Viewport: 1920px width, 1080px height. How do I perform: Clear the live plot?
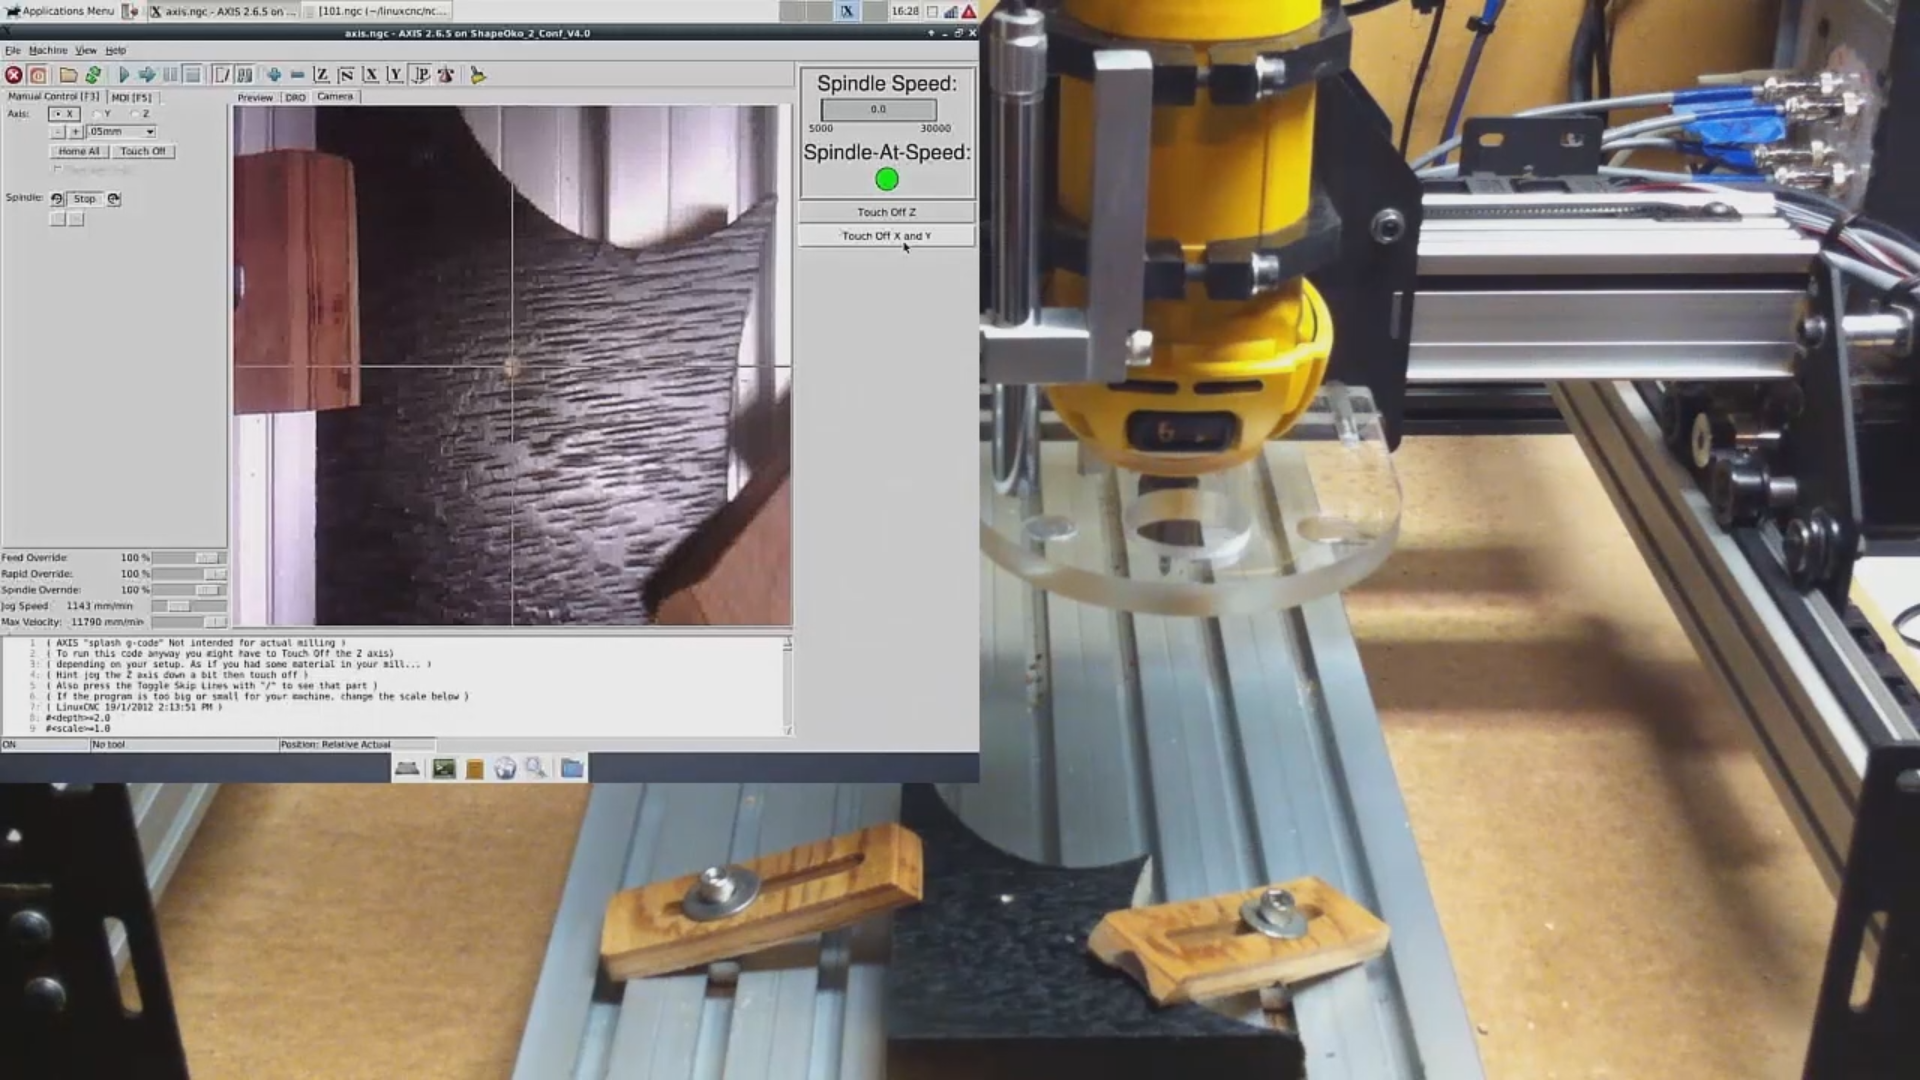tap(478, 75)
